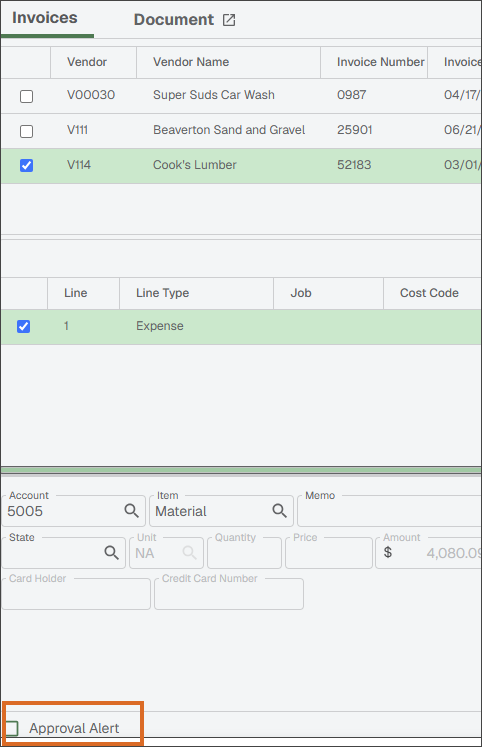Click the Card Holder input field
Screen dimensions: 482x747
(76, 594)
